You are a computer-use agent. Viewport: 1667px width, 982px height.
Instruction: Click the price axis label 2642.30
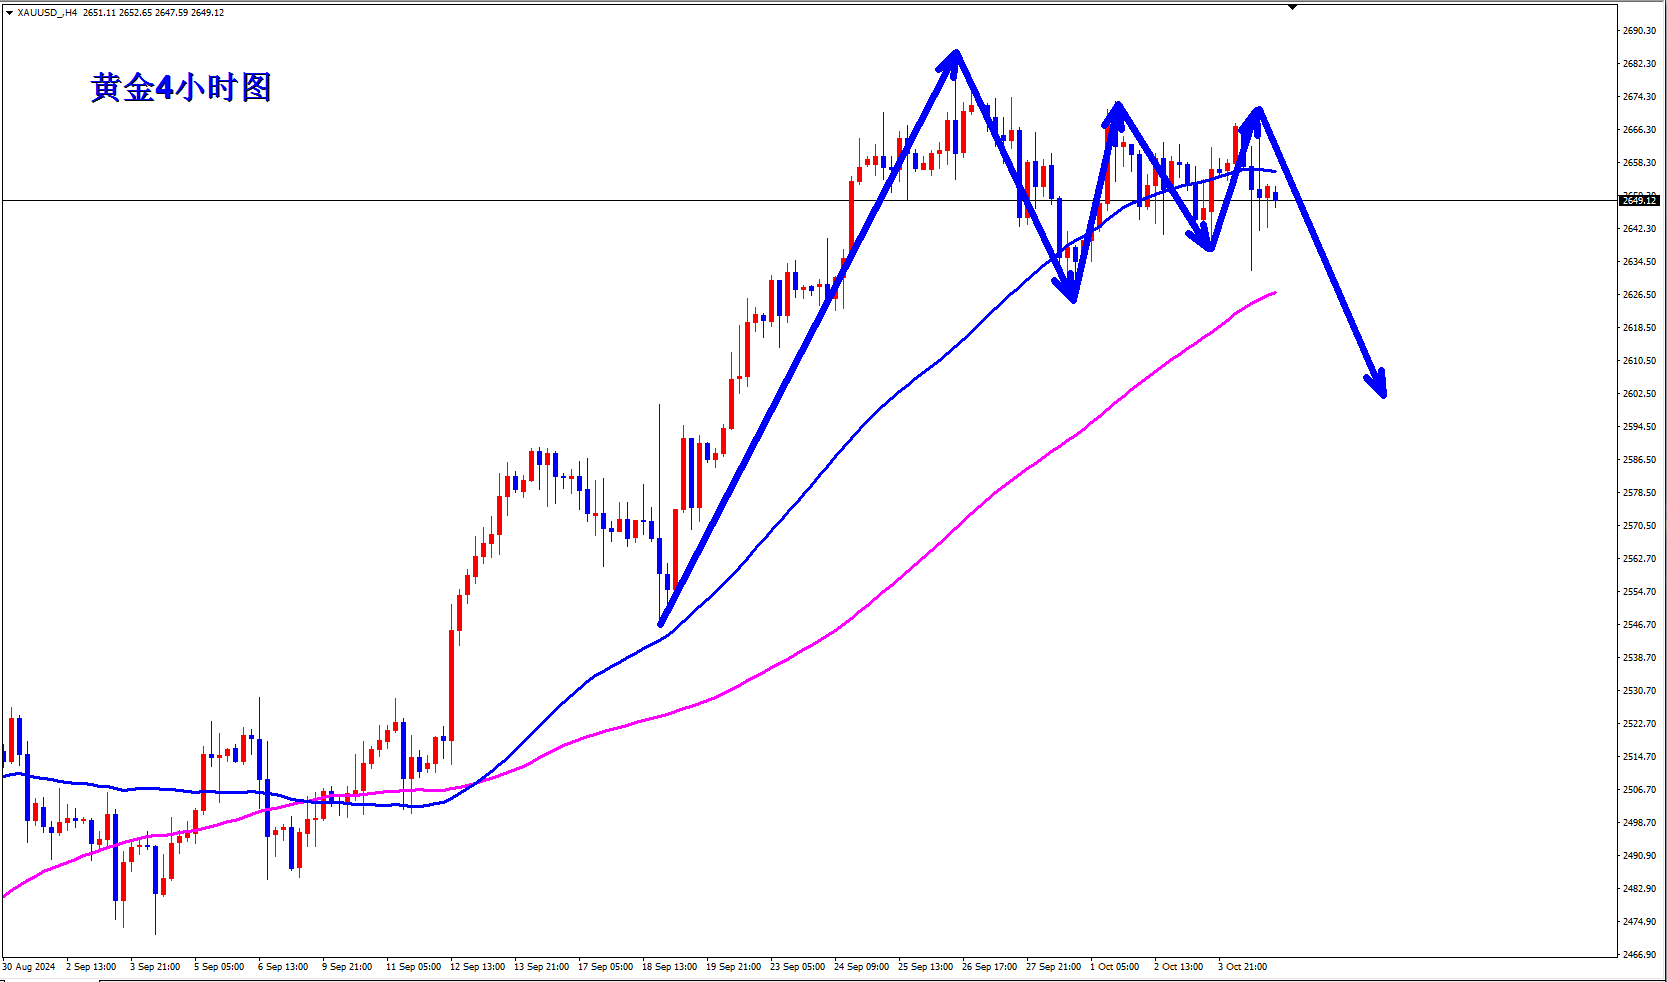click(x=1639, y=229)
